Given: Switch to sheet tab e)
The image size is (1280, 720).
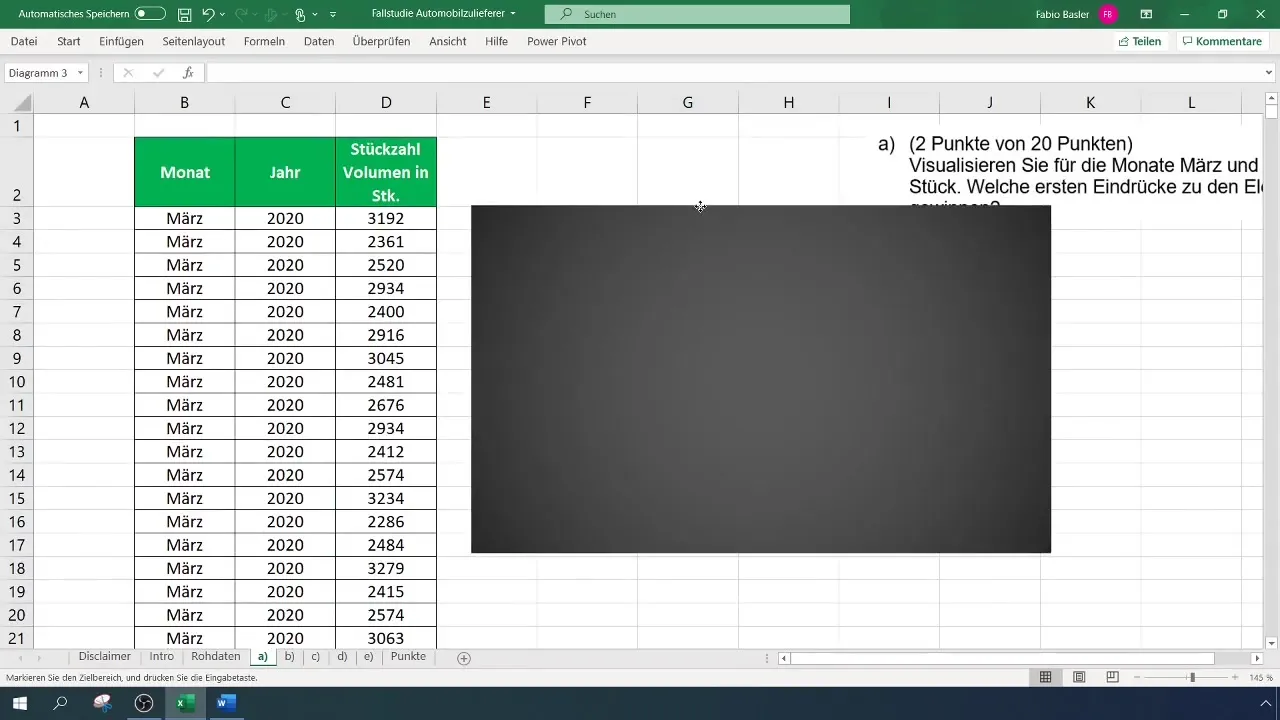Looking at the screenshot, I should click(369, 657).
